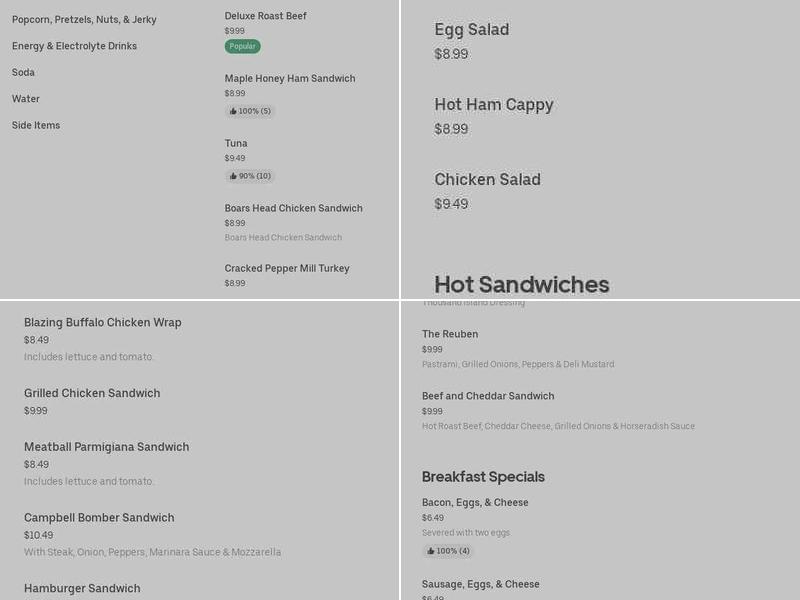Open the Soda category
Image resolution: width=800 pixels, height=600 pixels.
click(x=23, y=72)
